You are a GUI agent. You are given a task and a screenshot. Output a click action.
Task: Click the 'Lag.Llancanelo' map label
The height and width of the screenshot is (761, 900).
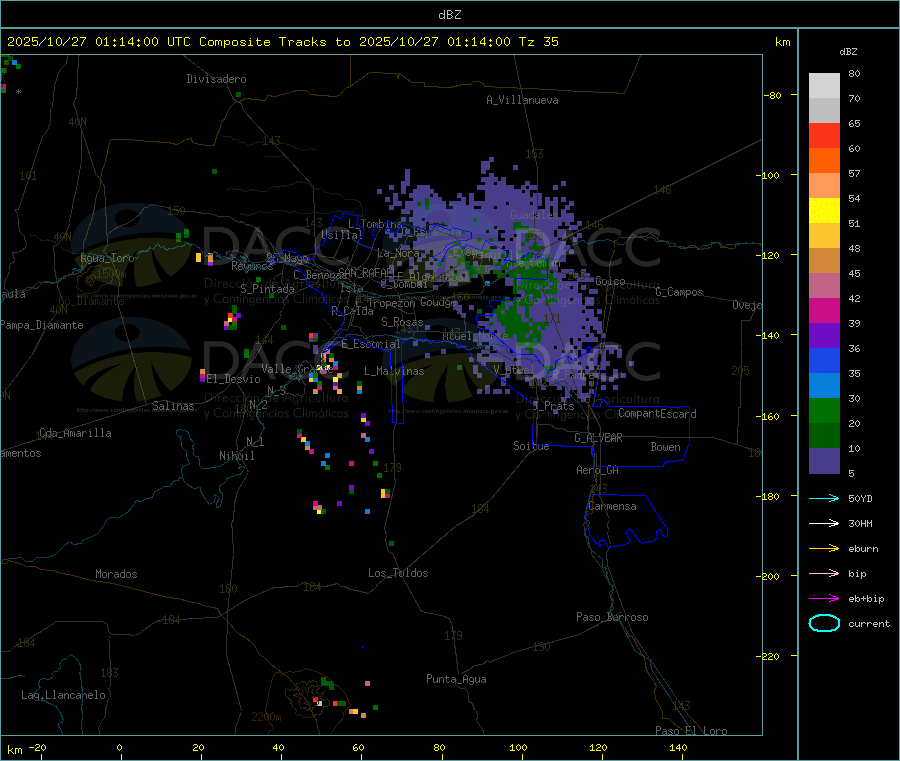pos(64,695)
